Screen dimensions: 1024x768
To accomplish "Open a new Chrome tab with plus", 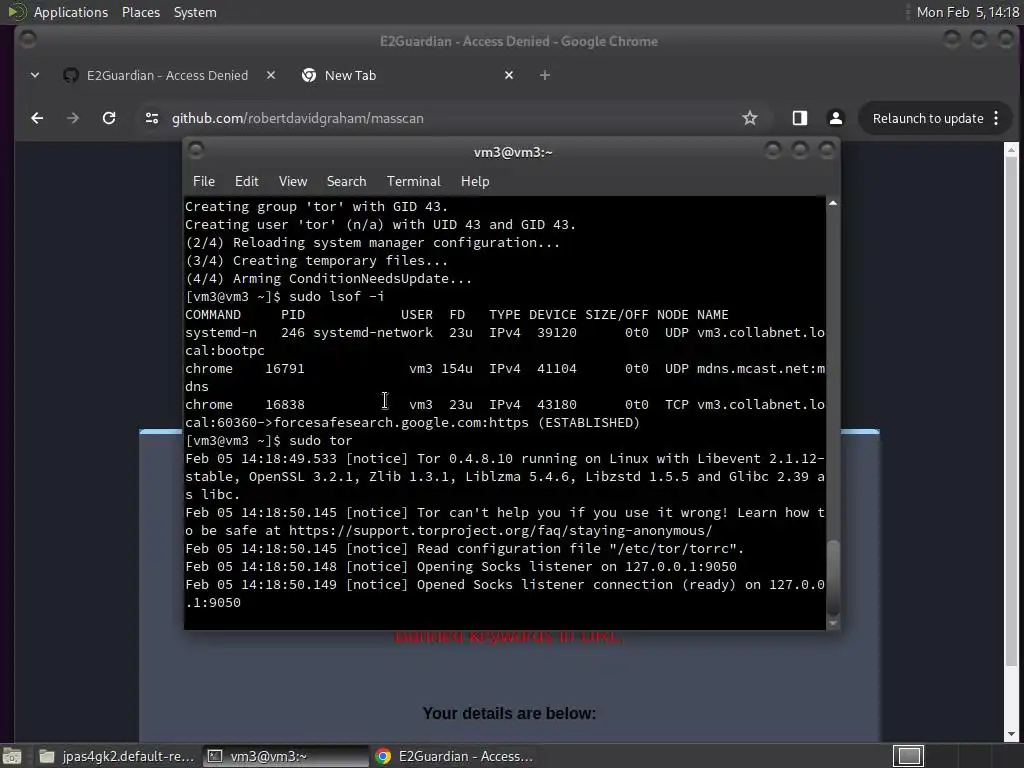I will click(545, 75).
